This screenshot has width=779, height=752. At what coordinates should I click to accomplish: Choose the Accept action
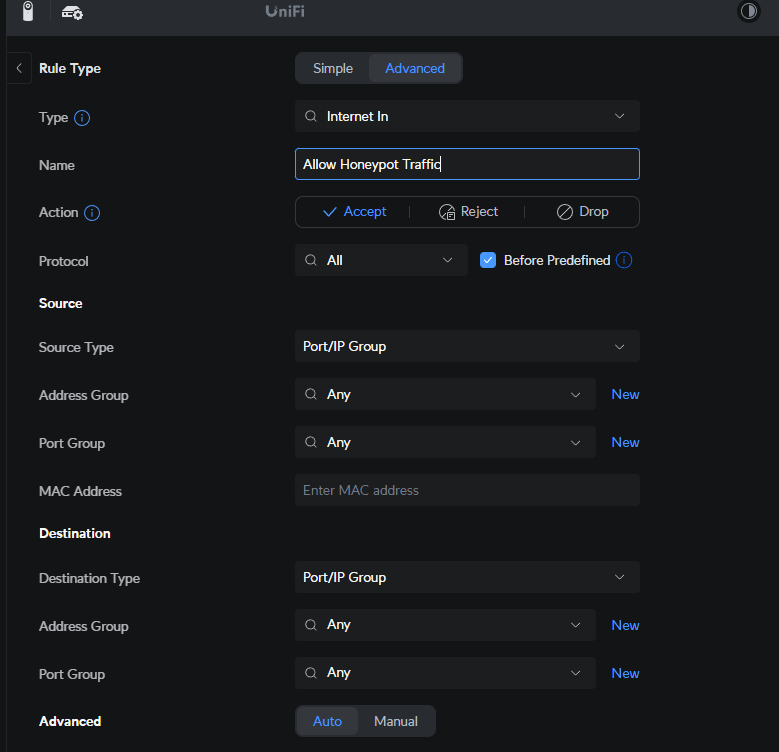click(x=353, y=212)
